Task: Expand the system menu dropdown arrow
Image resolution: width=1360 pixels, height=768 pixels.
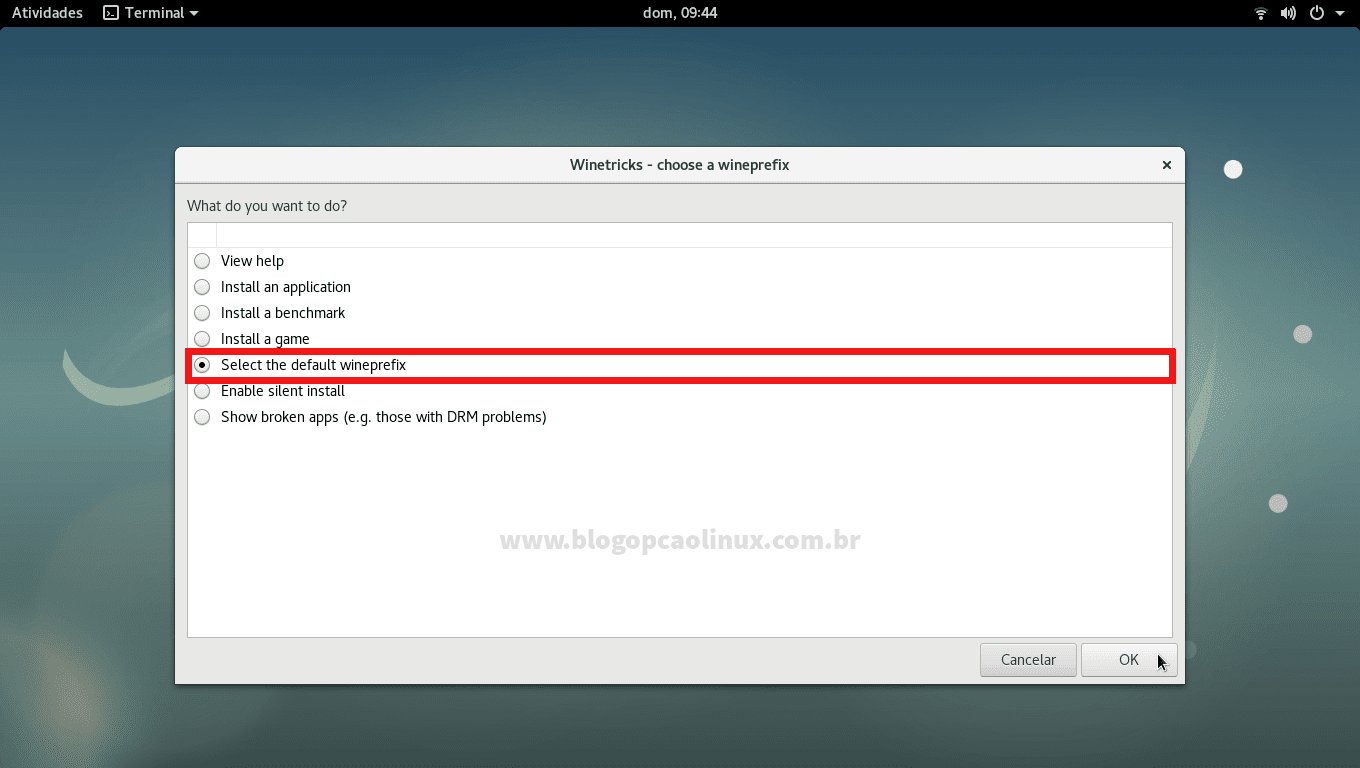Action: coord(1340,13)
